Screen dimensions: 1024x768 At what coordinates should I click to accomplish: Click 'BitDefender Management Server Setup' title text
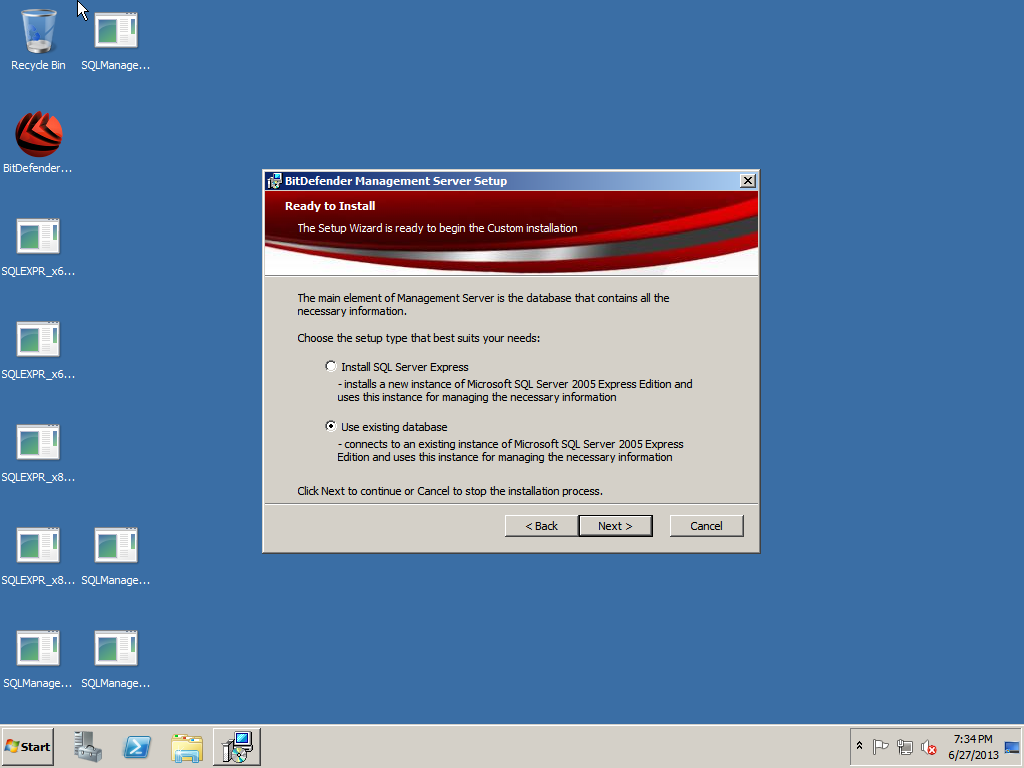(396, 181)
